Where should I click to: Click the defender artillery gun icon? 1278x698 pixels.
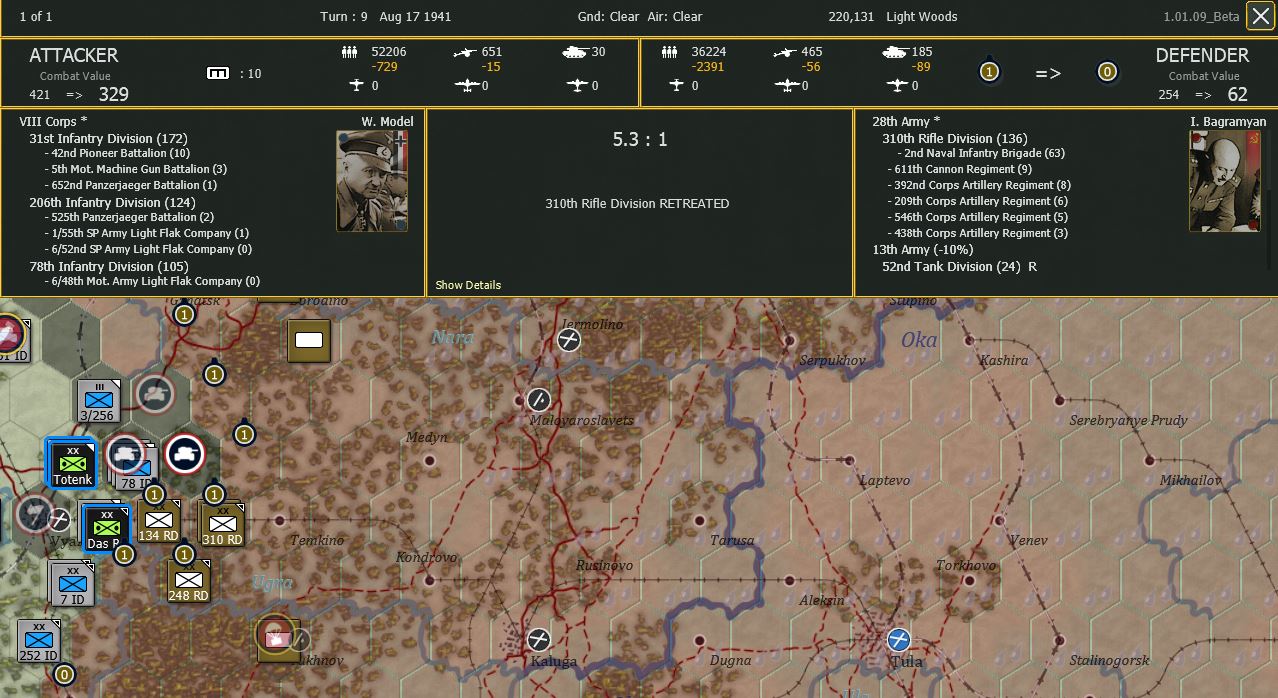(x=784, y=52)
